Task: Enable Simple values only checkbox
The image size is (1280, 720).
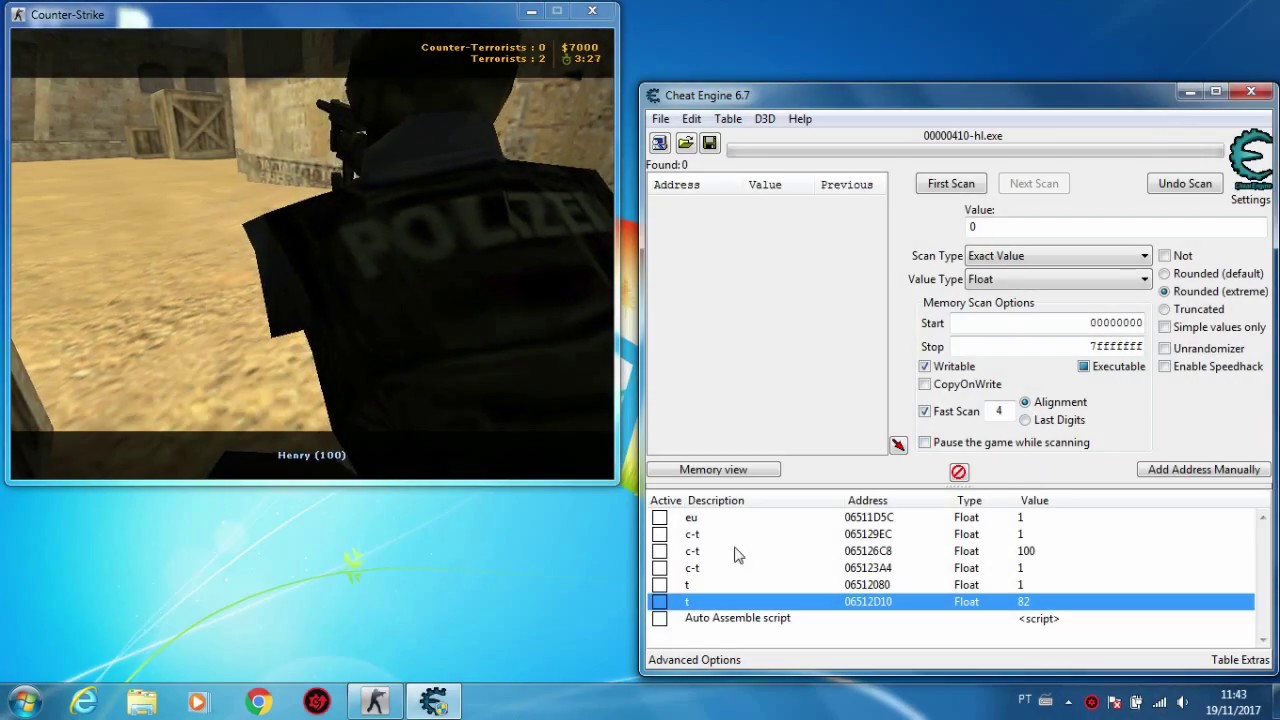Action: point(1164,327)
